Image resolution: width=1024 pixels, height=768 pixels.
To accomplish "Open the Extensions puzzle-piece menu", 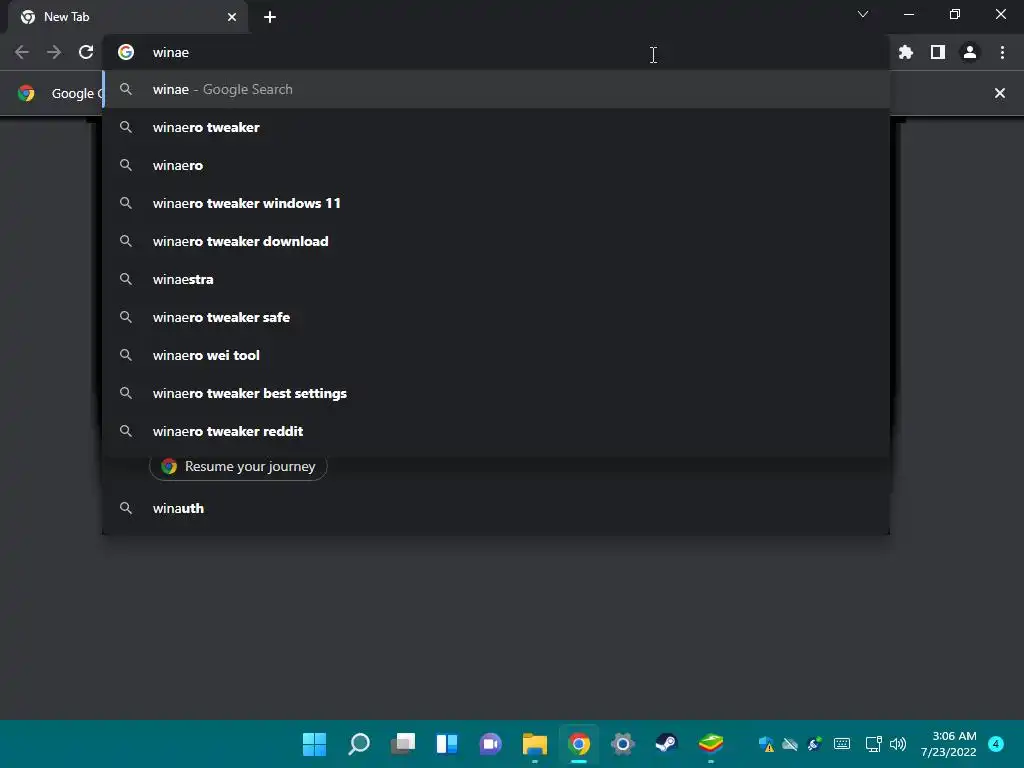I will tap(906, 52).
